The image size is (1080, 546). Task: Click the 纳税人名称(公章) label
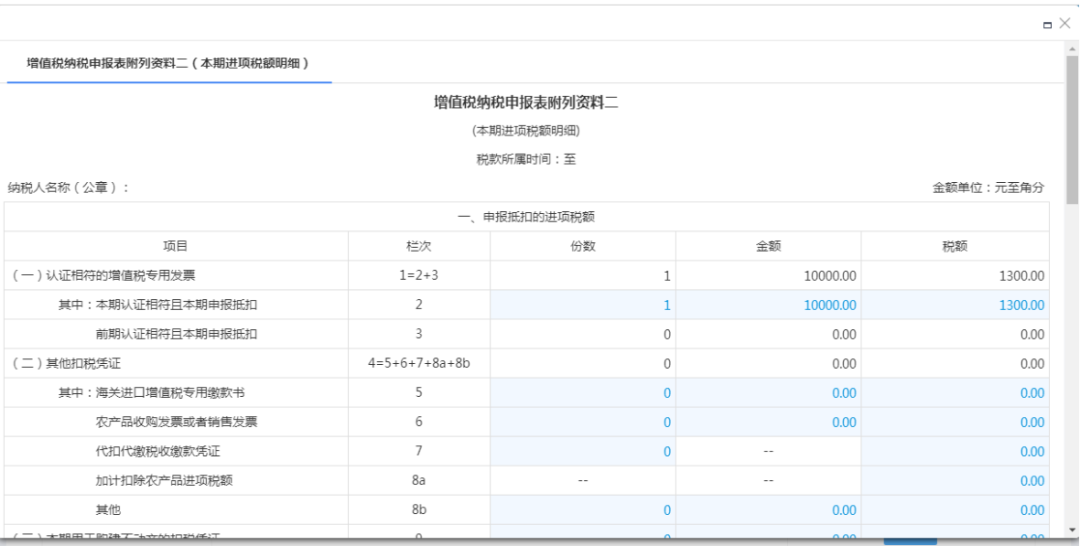coord(68,188)
